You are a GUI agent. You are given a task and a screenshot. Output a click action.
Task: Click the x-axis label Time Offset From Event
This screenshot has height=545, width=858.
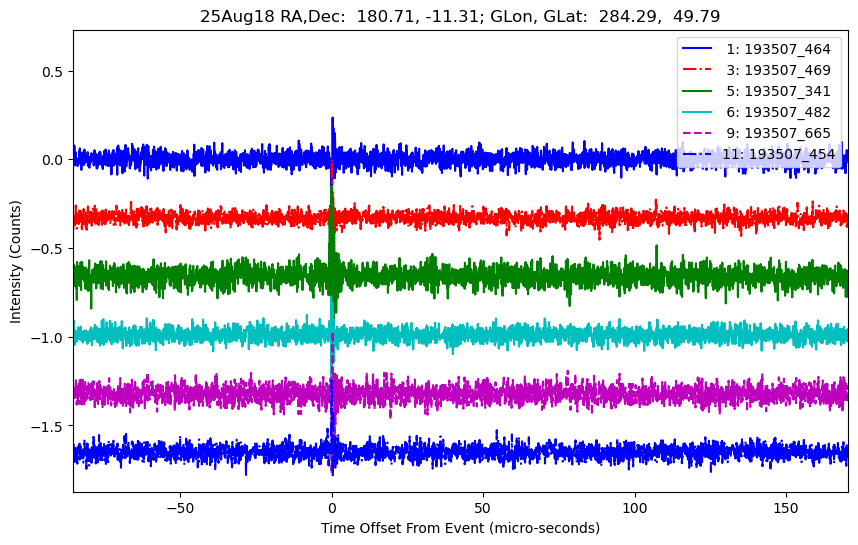[x=460, y=528]
